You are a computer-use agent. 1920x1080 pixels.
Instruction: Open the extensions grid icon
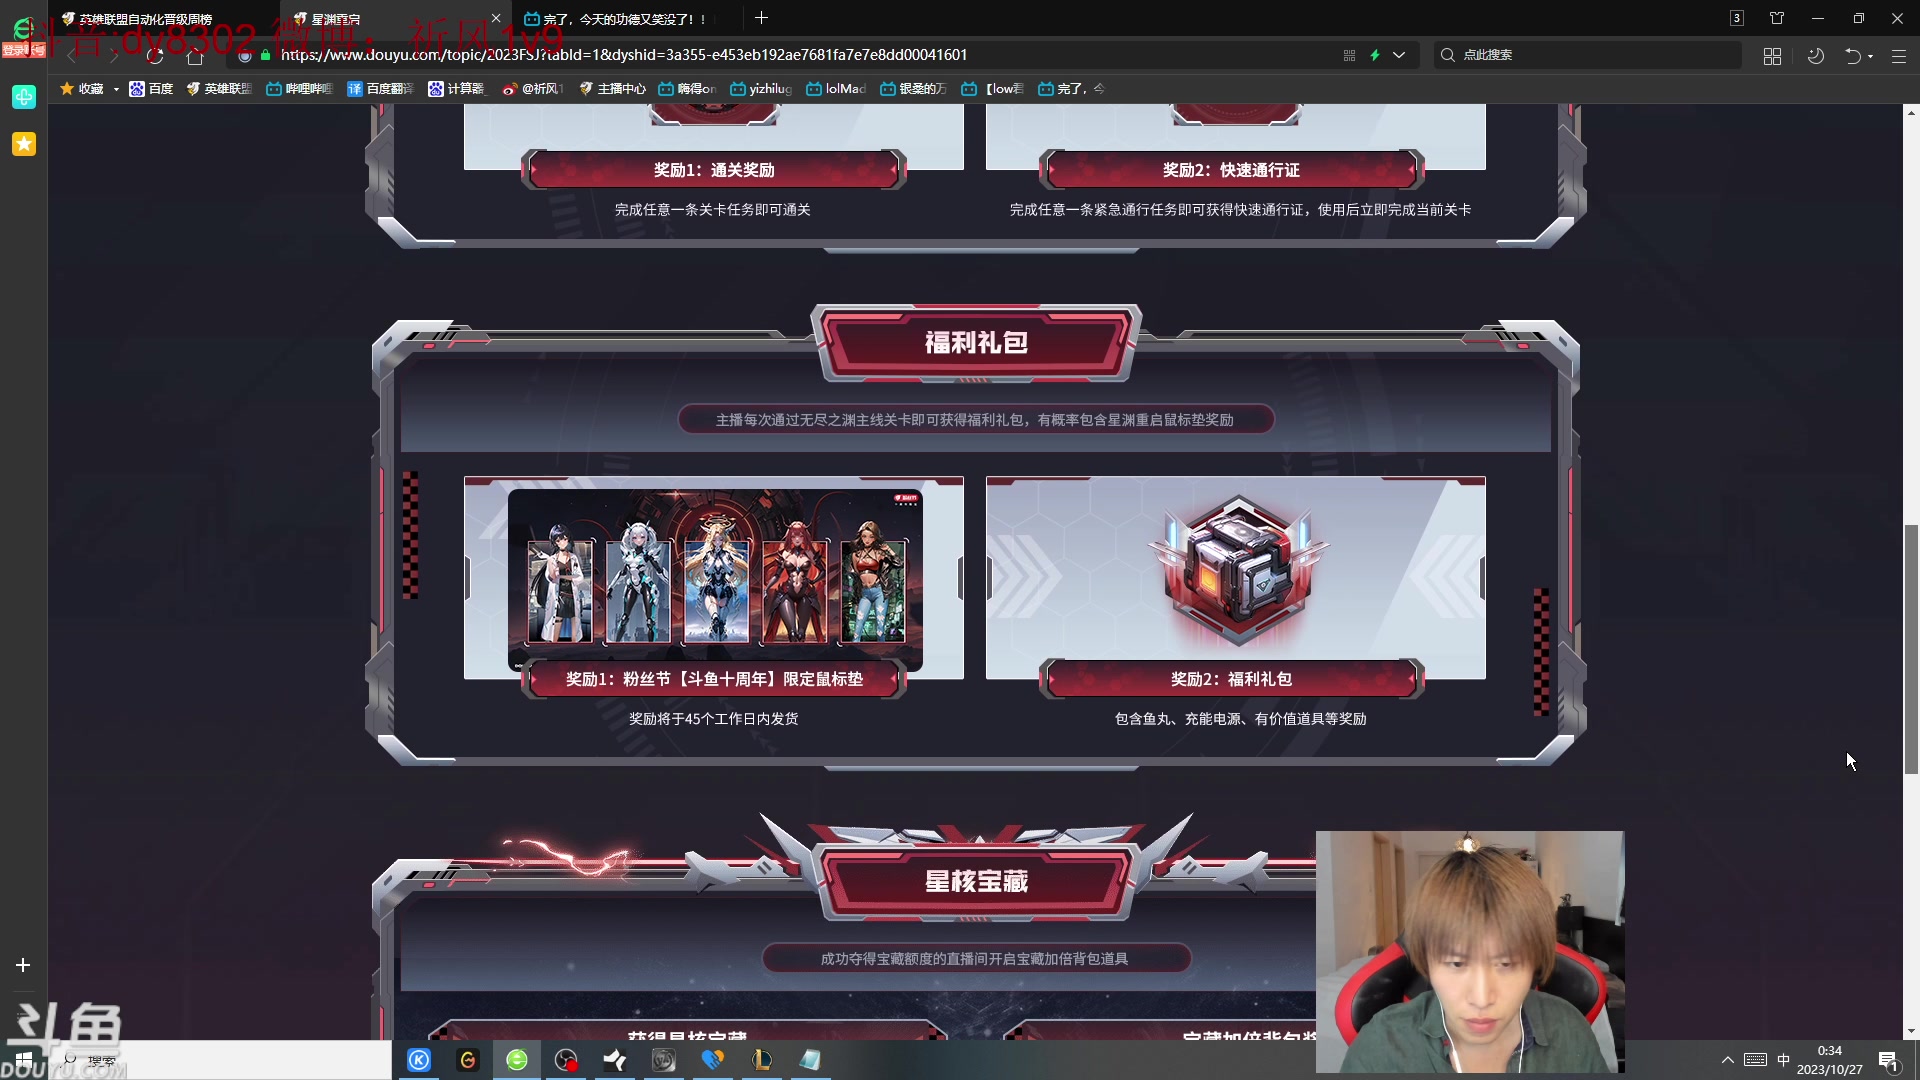point(1772,56)
